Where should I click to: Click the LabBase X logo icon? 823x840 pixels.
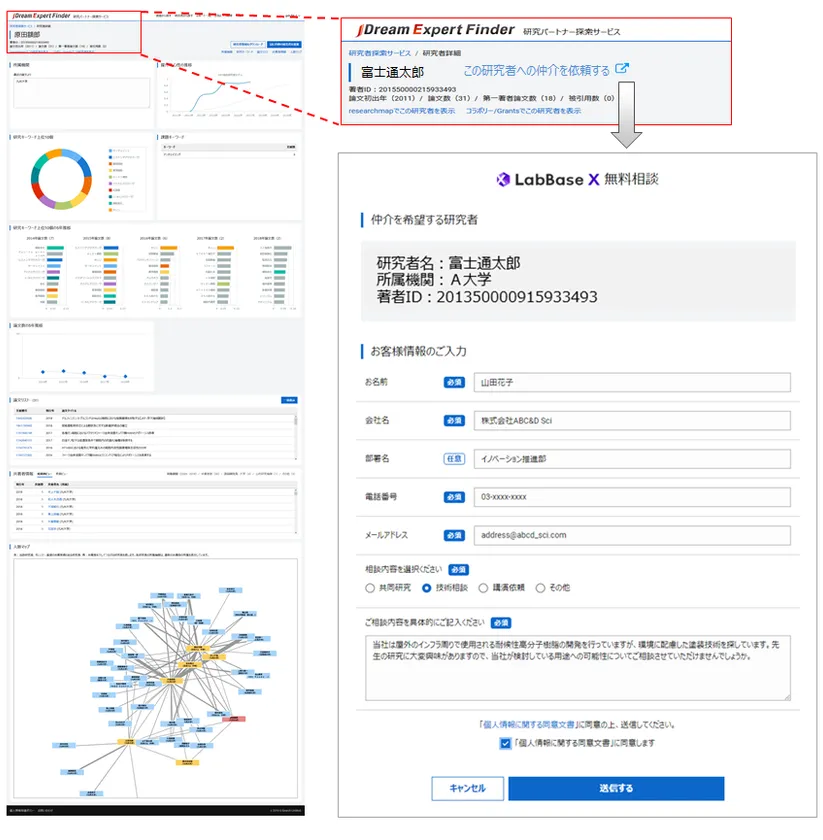tap(503, 179)
